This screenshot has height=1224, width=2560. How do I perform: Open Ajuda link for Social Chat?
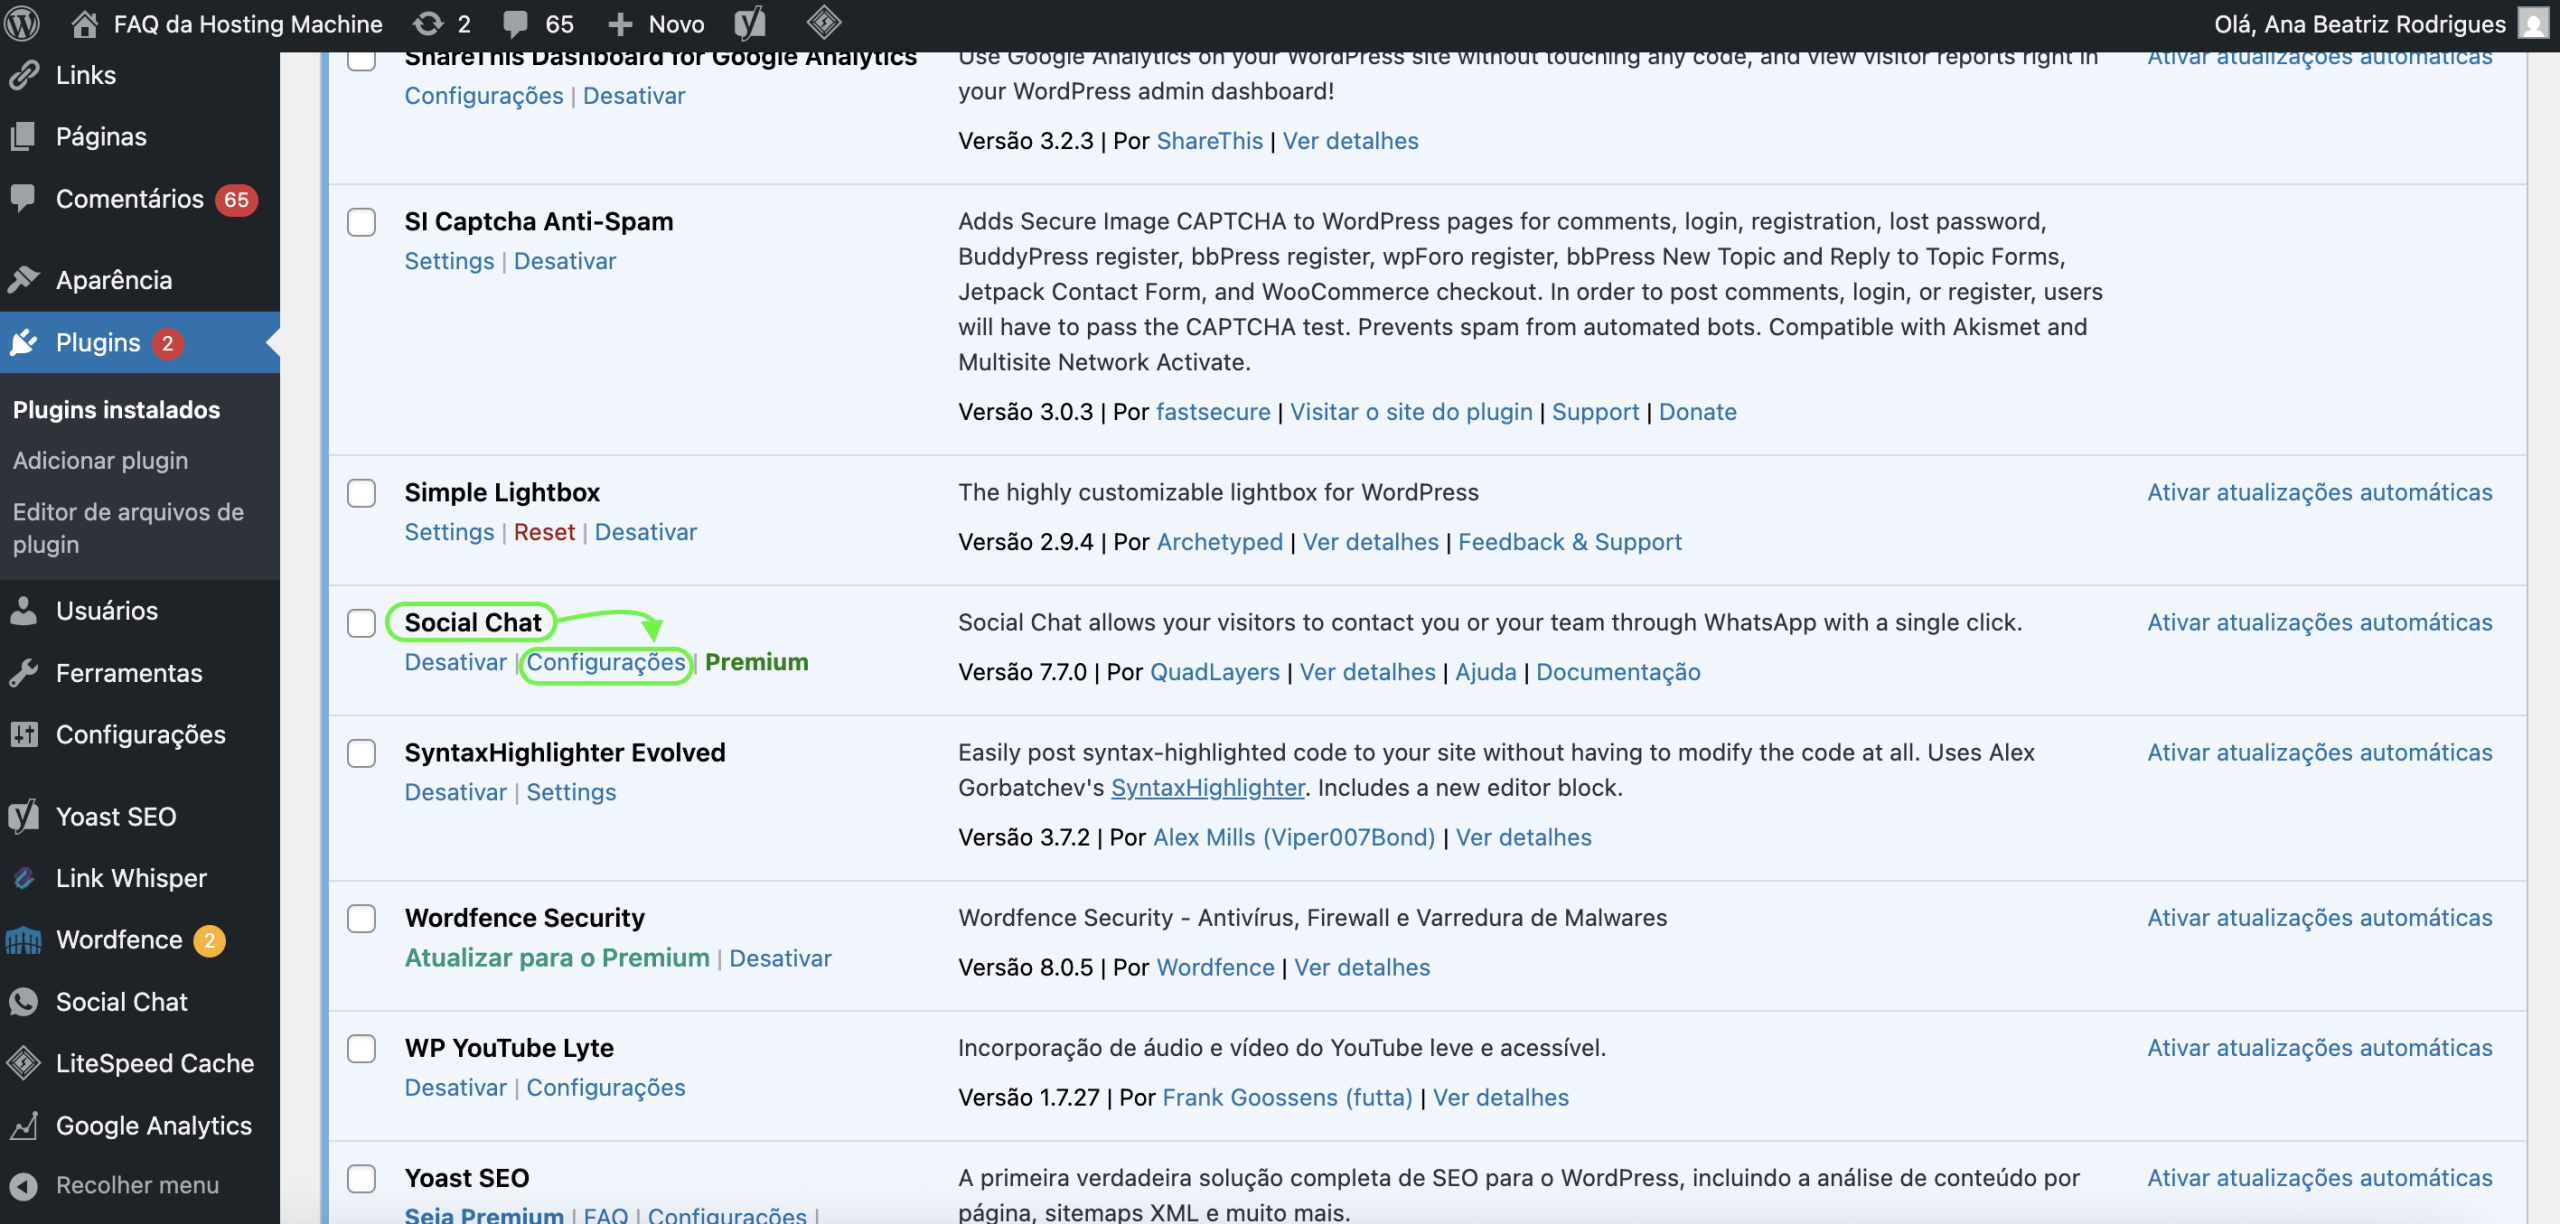coord(1486,672)
